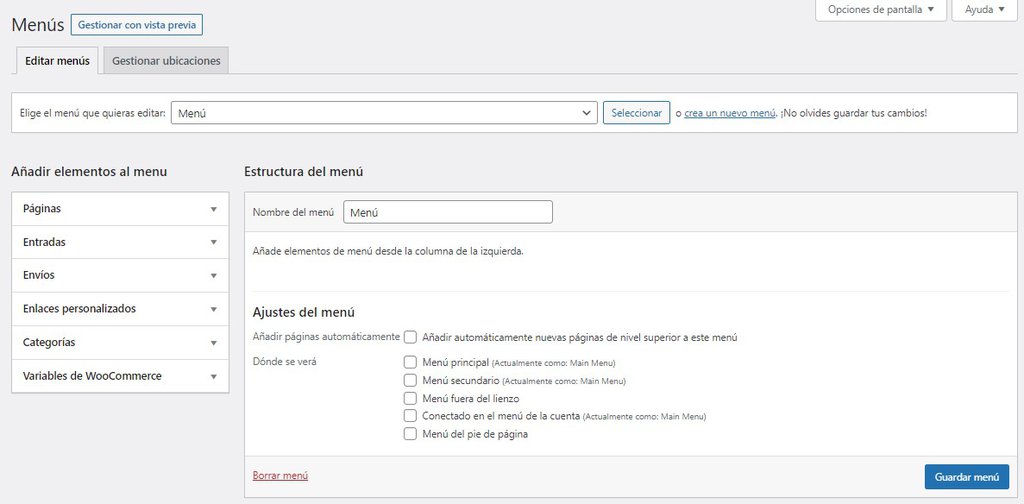Image resolution: width=1024 pixels, height=504 pixels.
Task: Click the Guardar menú button
Action: tap(967, 477)
